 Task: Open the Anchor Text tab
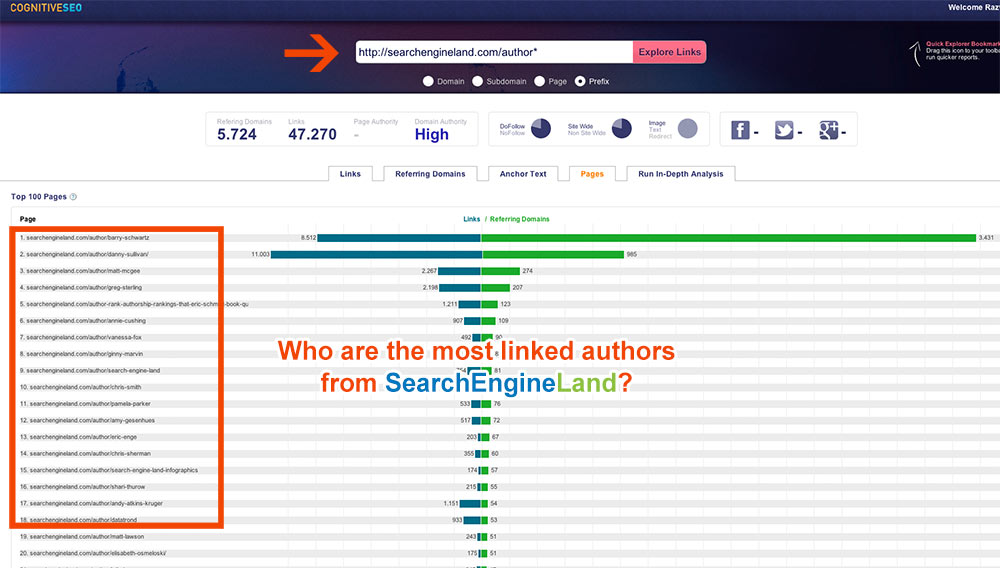523,173
